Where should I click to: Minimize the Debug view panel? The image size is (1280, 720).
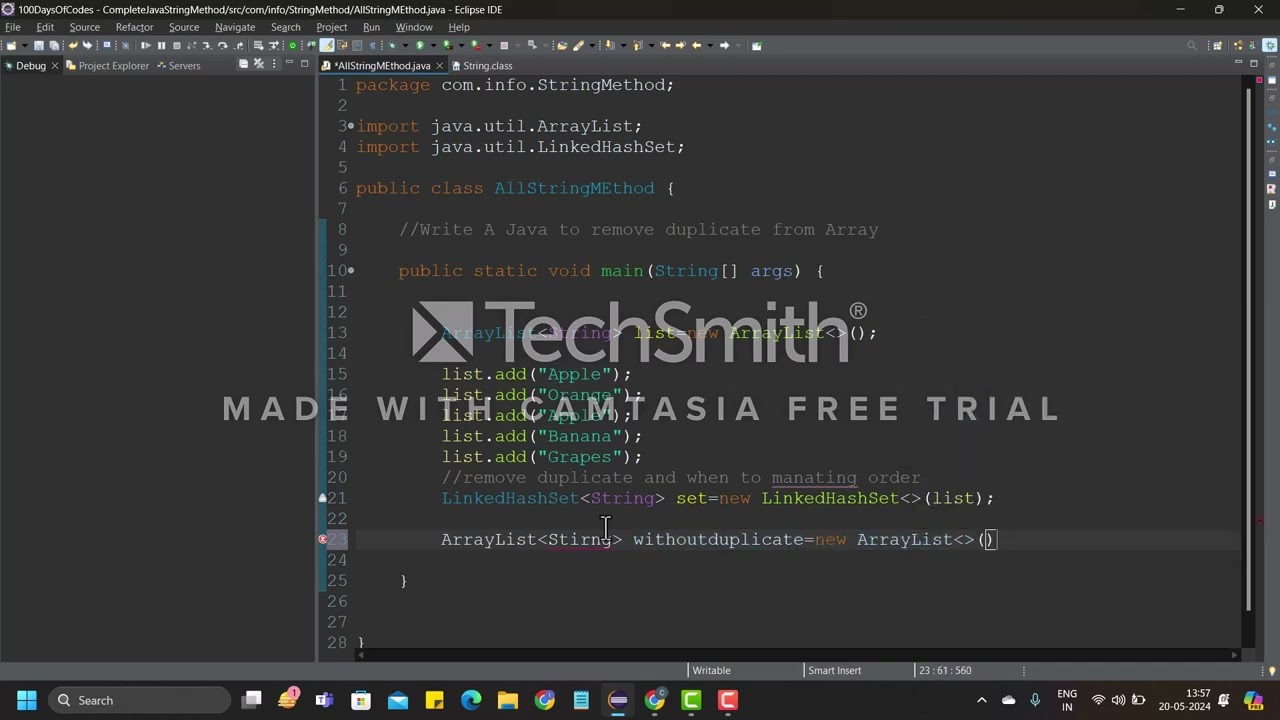click(x=289, y=63)
